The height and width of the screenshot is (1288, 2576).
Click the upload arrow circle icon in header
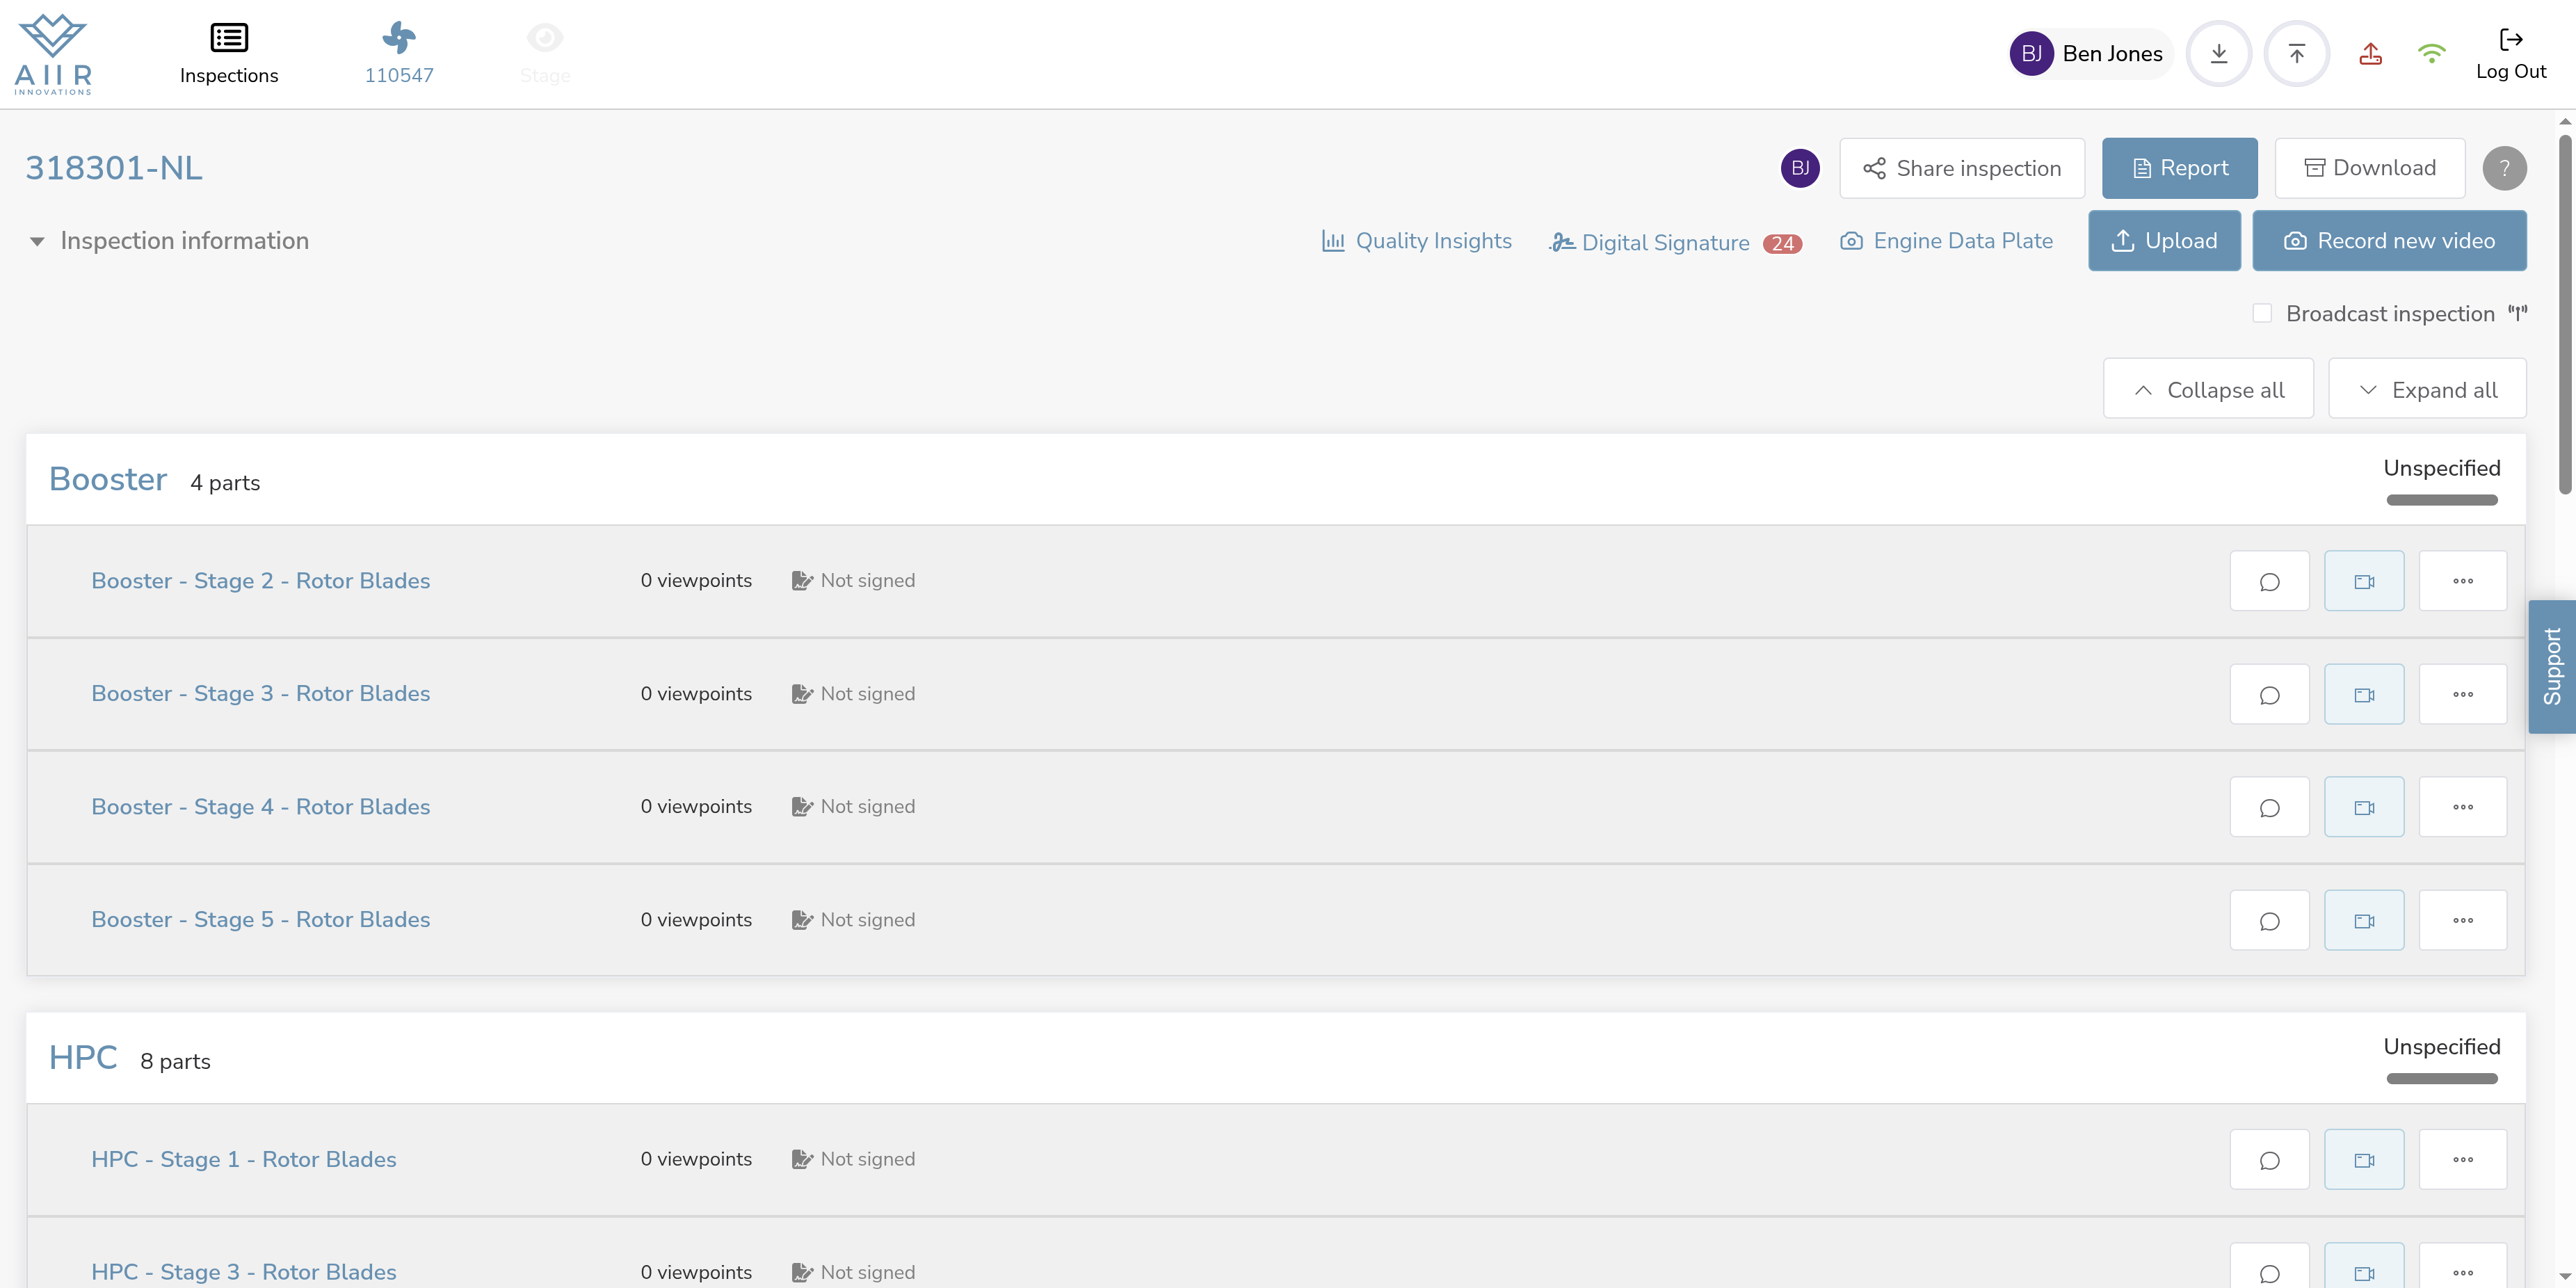(x=2296, y=54)
